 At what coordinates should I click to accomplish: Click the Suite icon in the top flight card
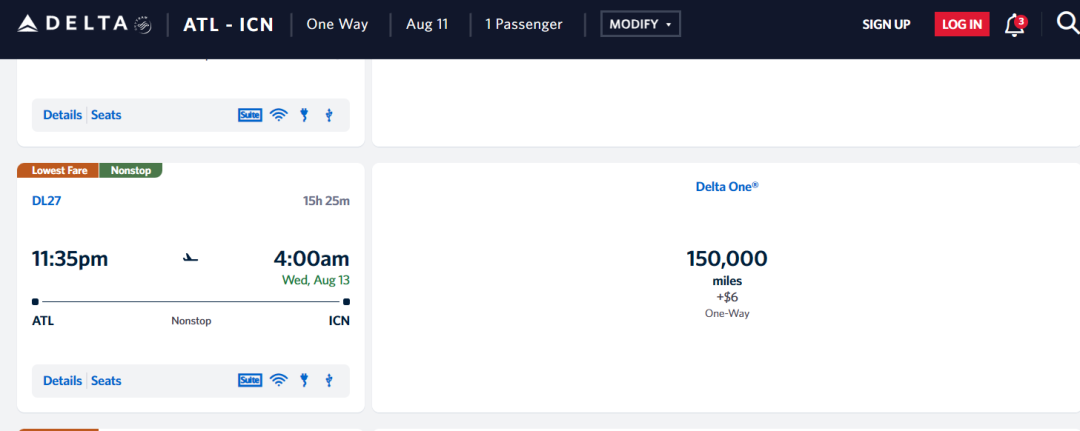click(250, 115)
